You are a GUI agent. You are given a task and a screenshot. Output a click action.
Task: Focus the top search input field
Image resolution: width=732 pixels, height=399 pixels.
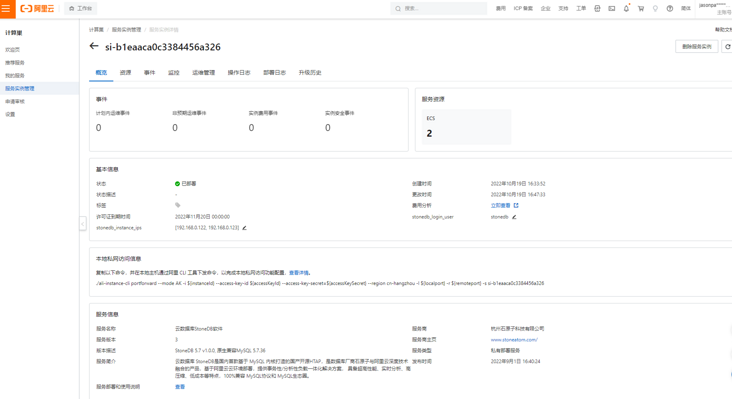pyautogui.click(x=438, y=8)
